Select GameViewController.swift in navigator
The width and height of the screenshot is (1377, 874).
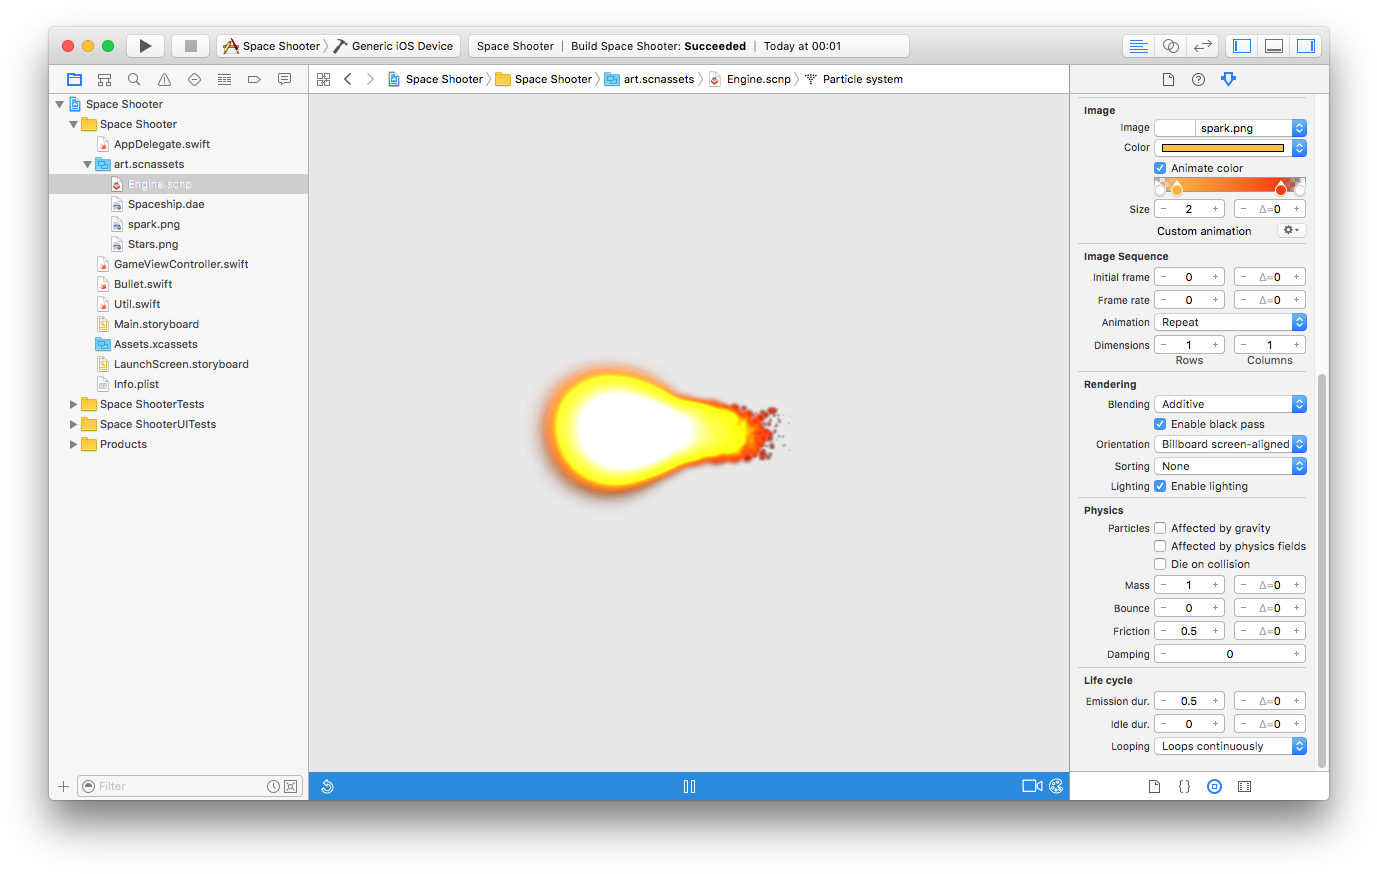180,264
